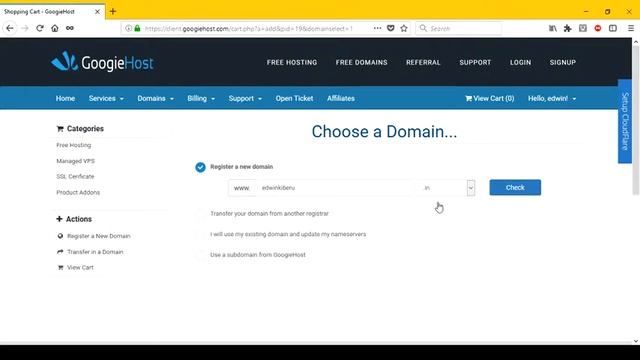Click the page vertical scrollbar thumb
This screenshot has height=360, width=640.
[636, 120]
